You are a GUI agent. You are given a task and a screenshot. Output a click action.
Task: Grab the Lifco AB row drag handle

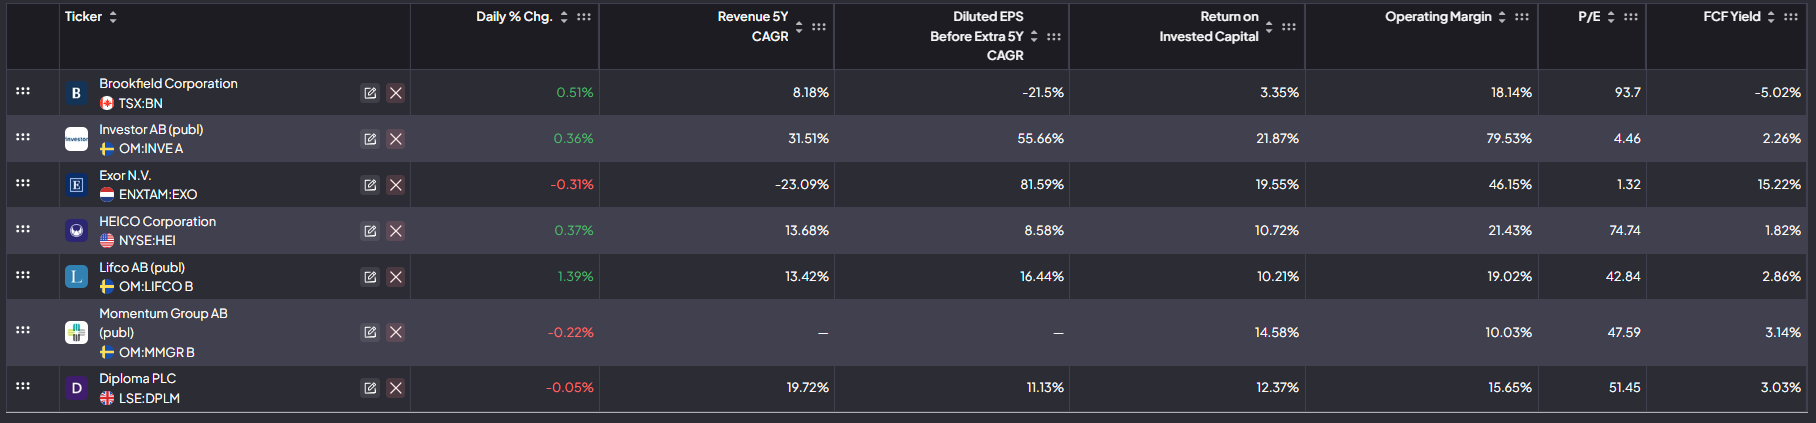click(23, 275)
